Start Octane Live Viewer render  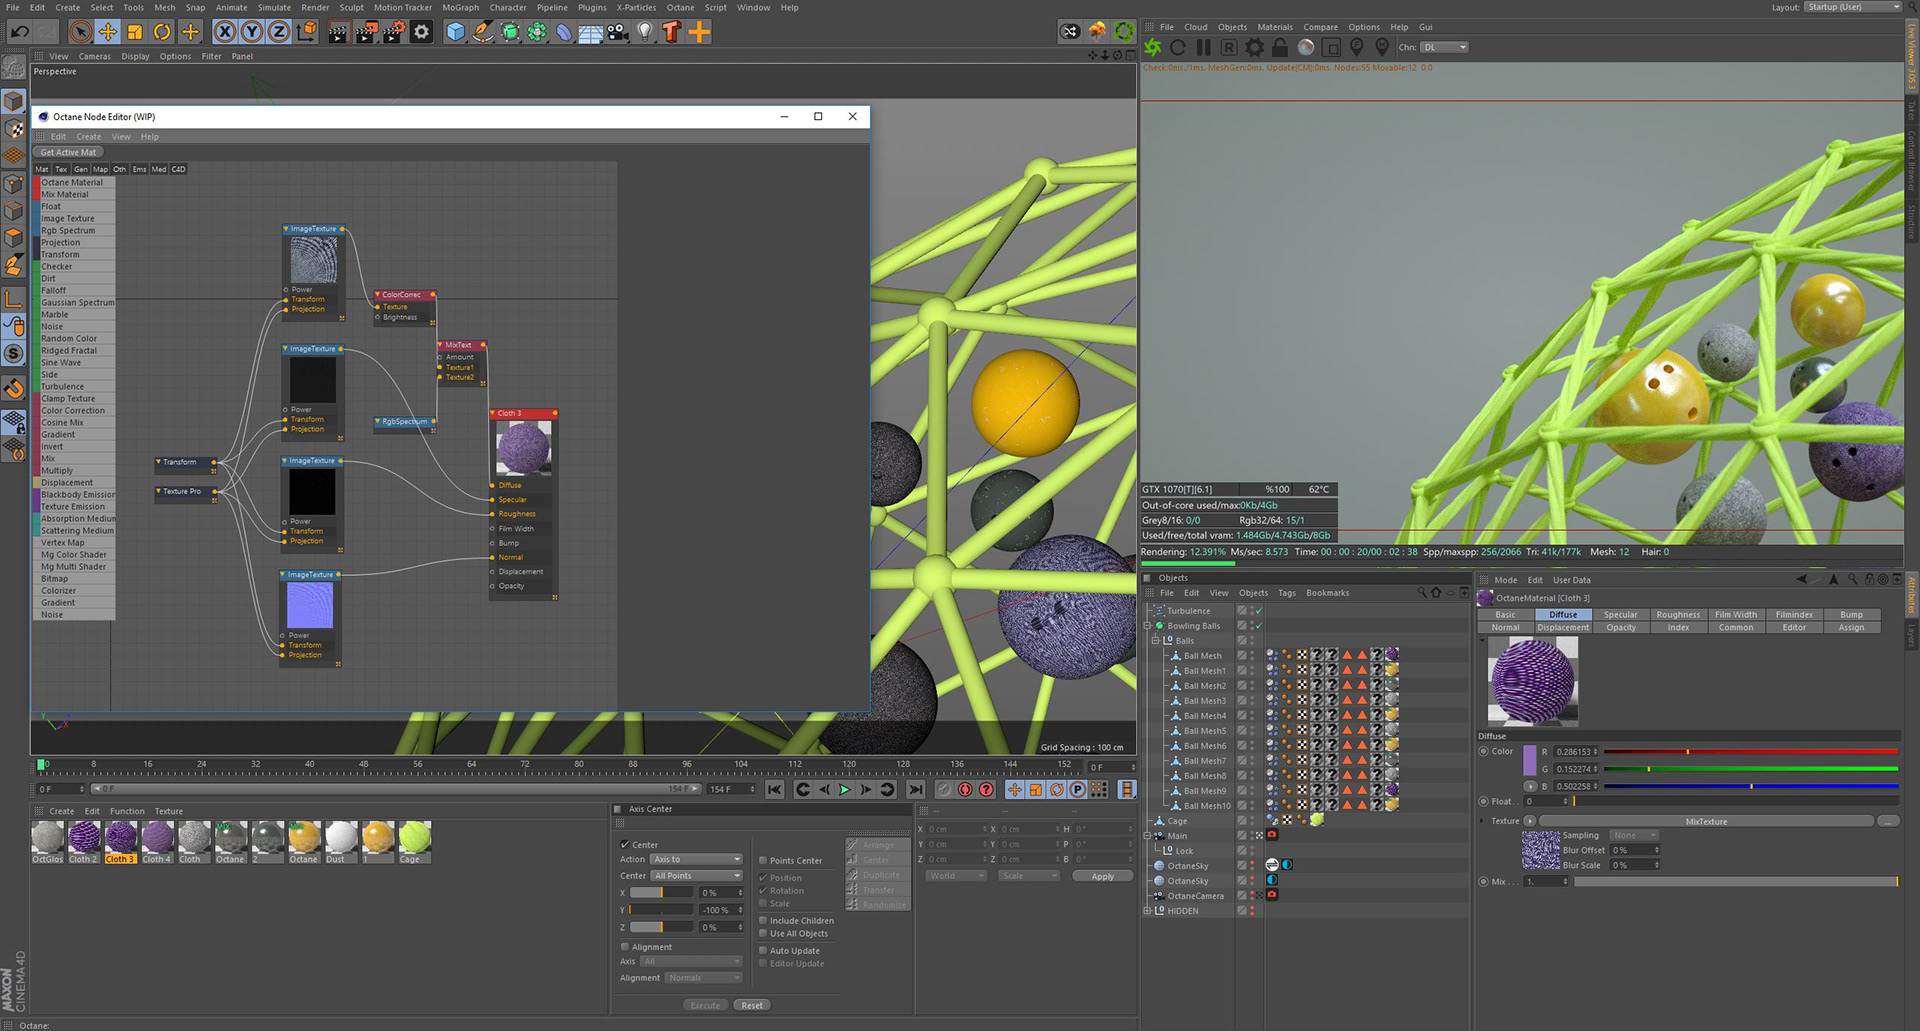coord(1153,47)
